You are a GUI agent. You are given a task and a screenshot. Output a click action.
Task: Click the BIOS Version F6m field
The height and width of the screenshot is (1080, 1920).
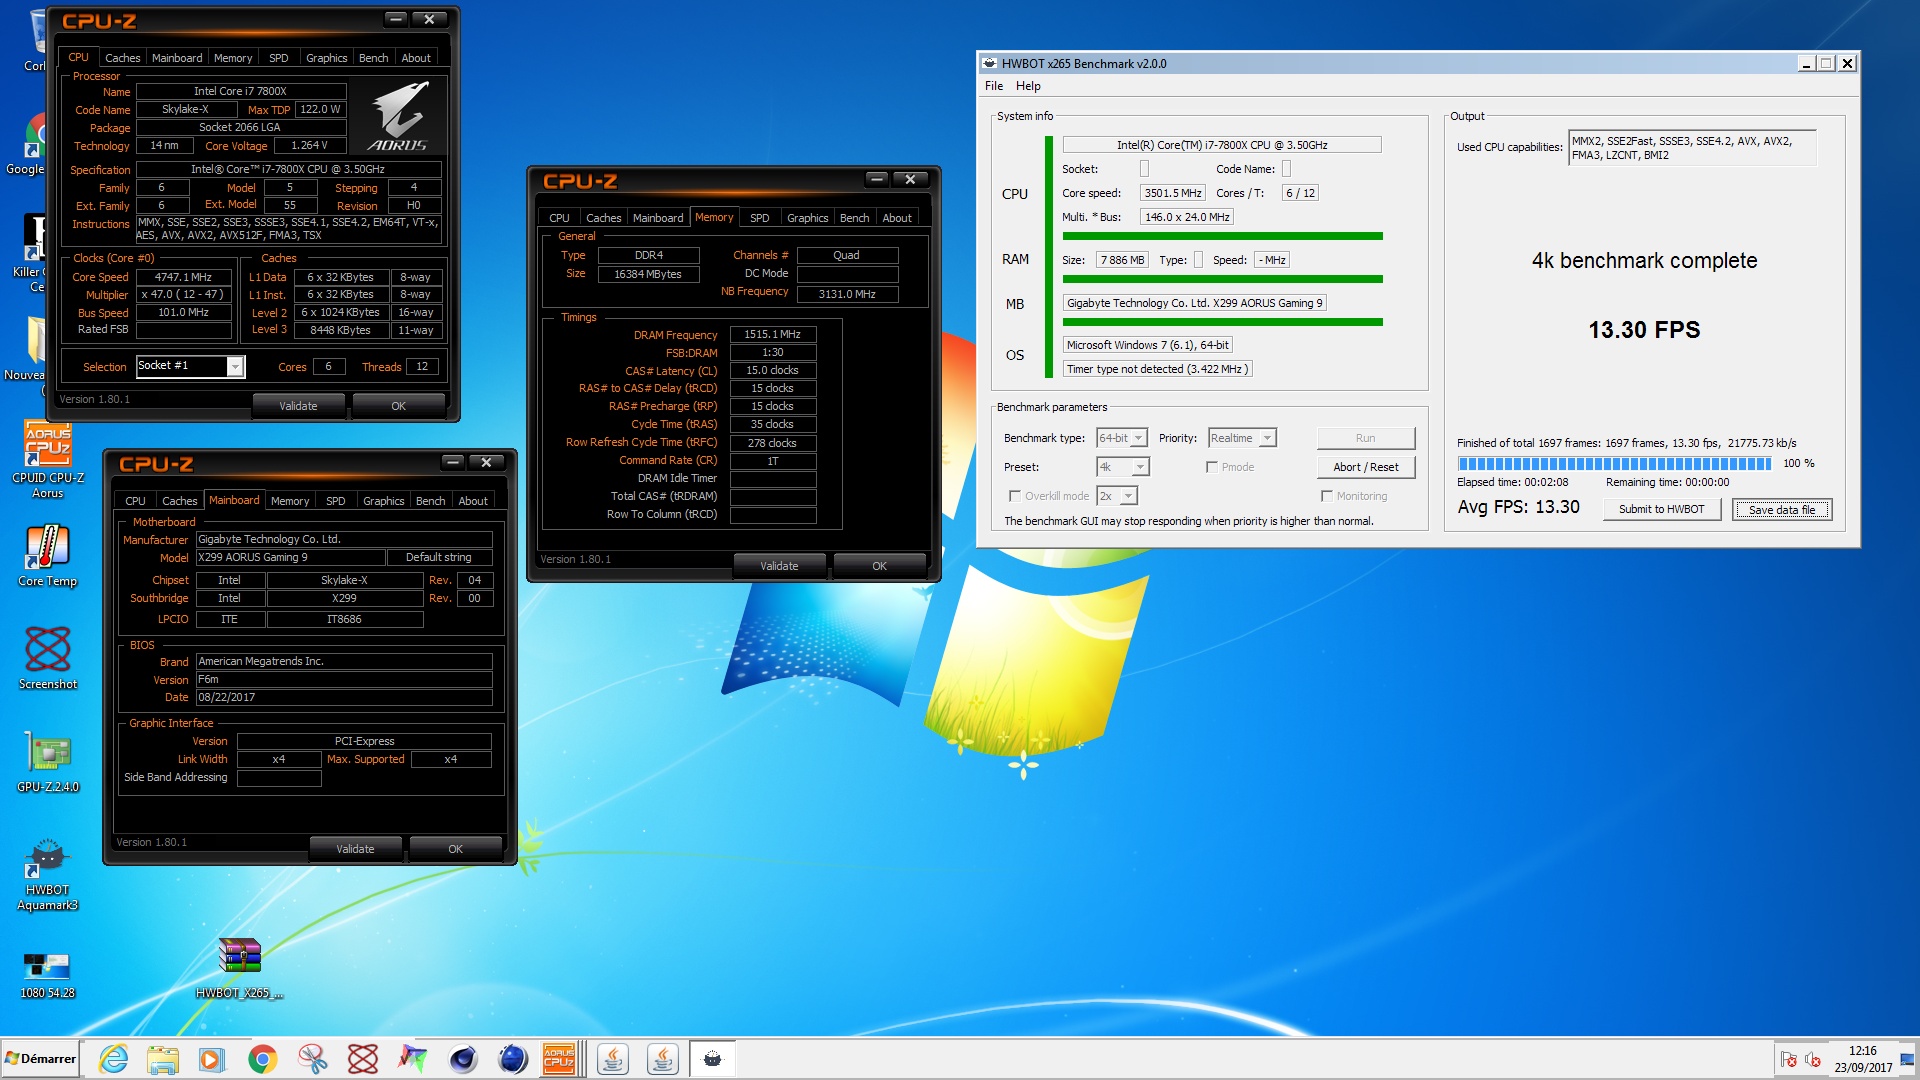point(344,680)
